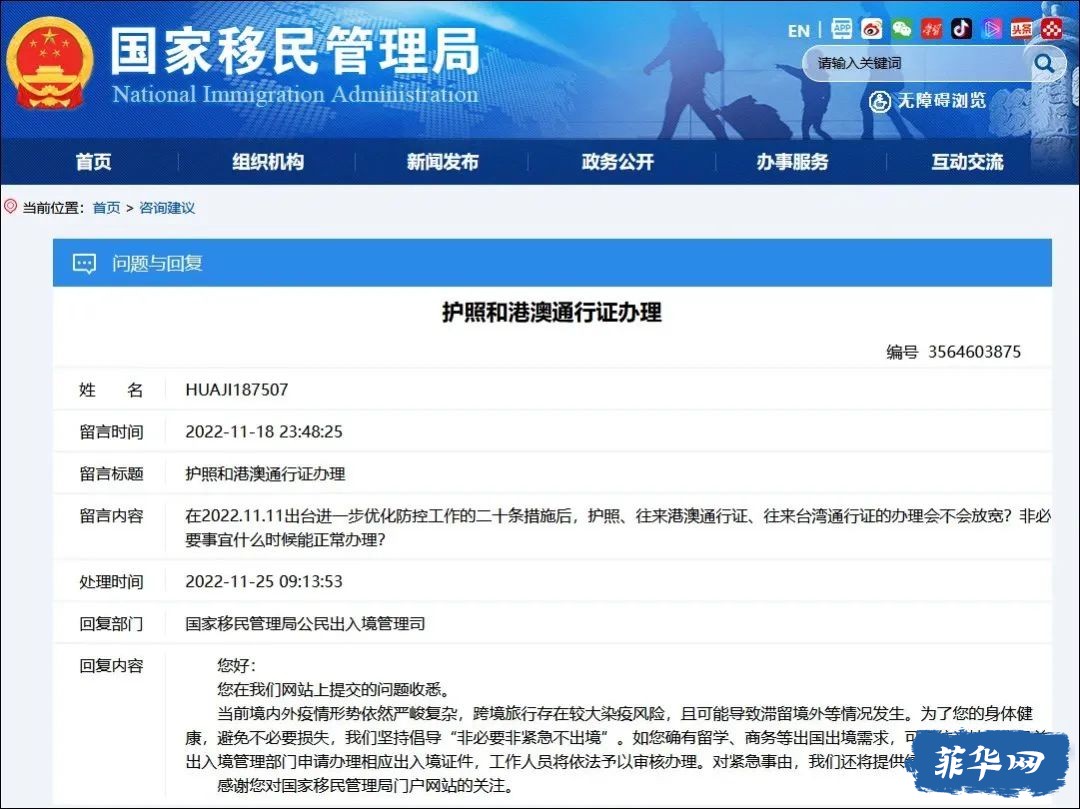1080x809 pixels.
Task: Click National Immigration Administration English title
Action: click(295, 94)
